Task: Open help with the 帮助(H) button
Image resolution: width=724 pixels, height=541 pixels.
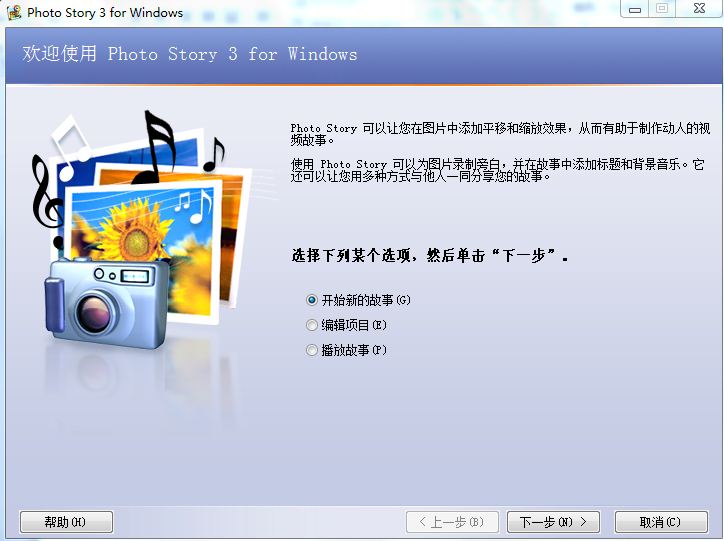Action: pyautogui.click(x=66, y=522)
